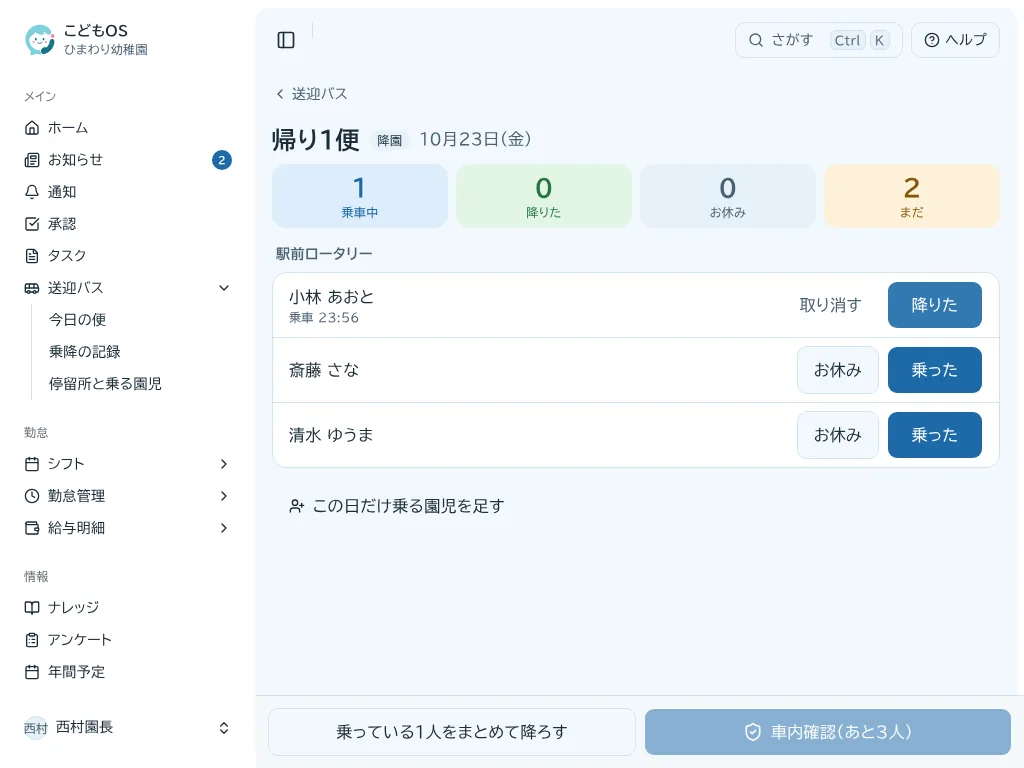
Task: Click the 勤怠管理 clock icon
Action: [32, 496]
